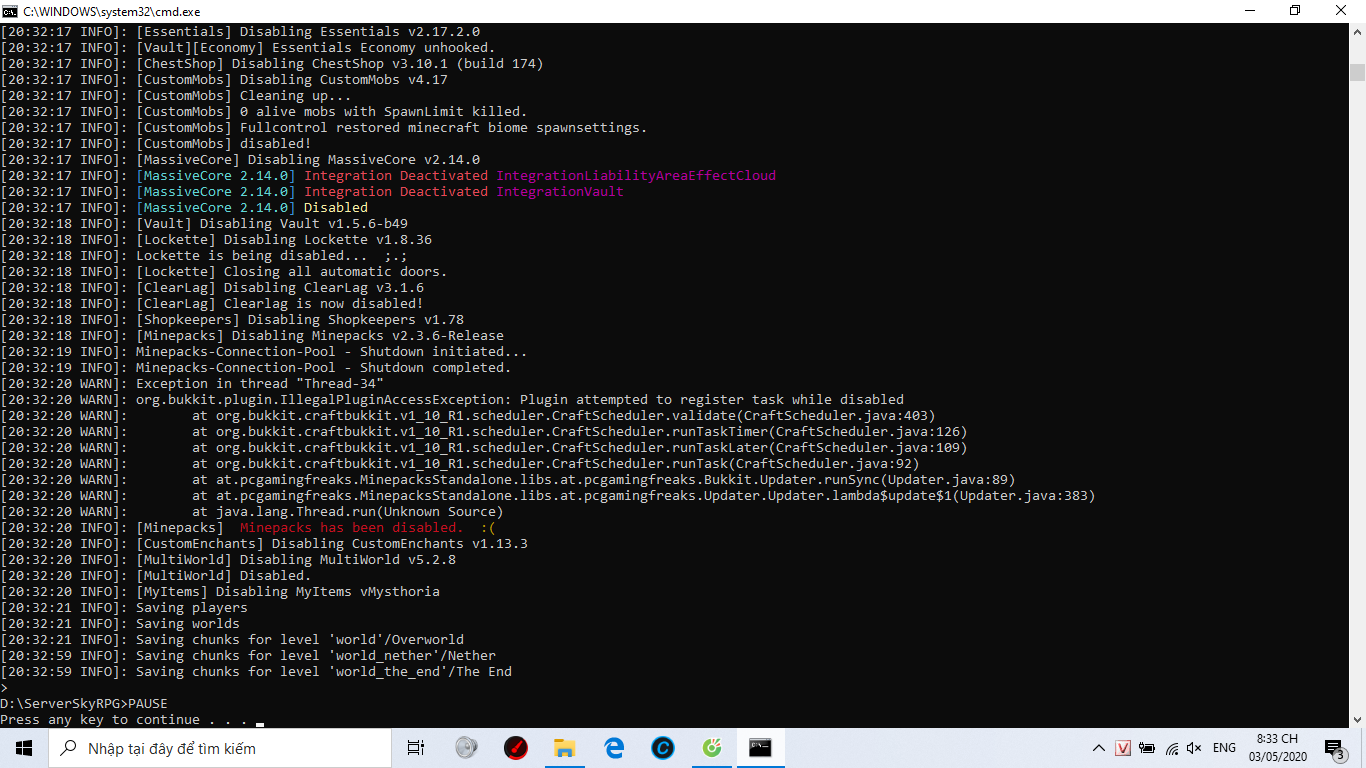Click 'java.lang.Thread.run(Unknown Source)' line
The height and width of the screenshot is (768, 1366).
(x=252, y=511)
